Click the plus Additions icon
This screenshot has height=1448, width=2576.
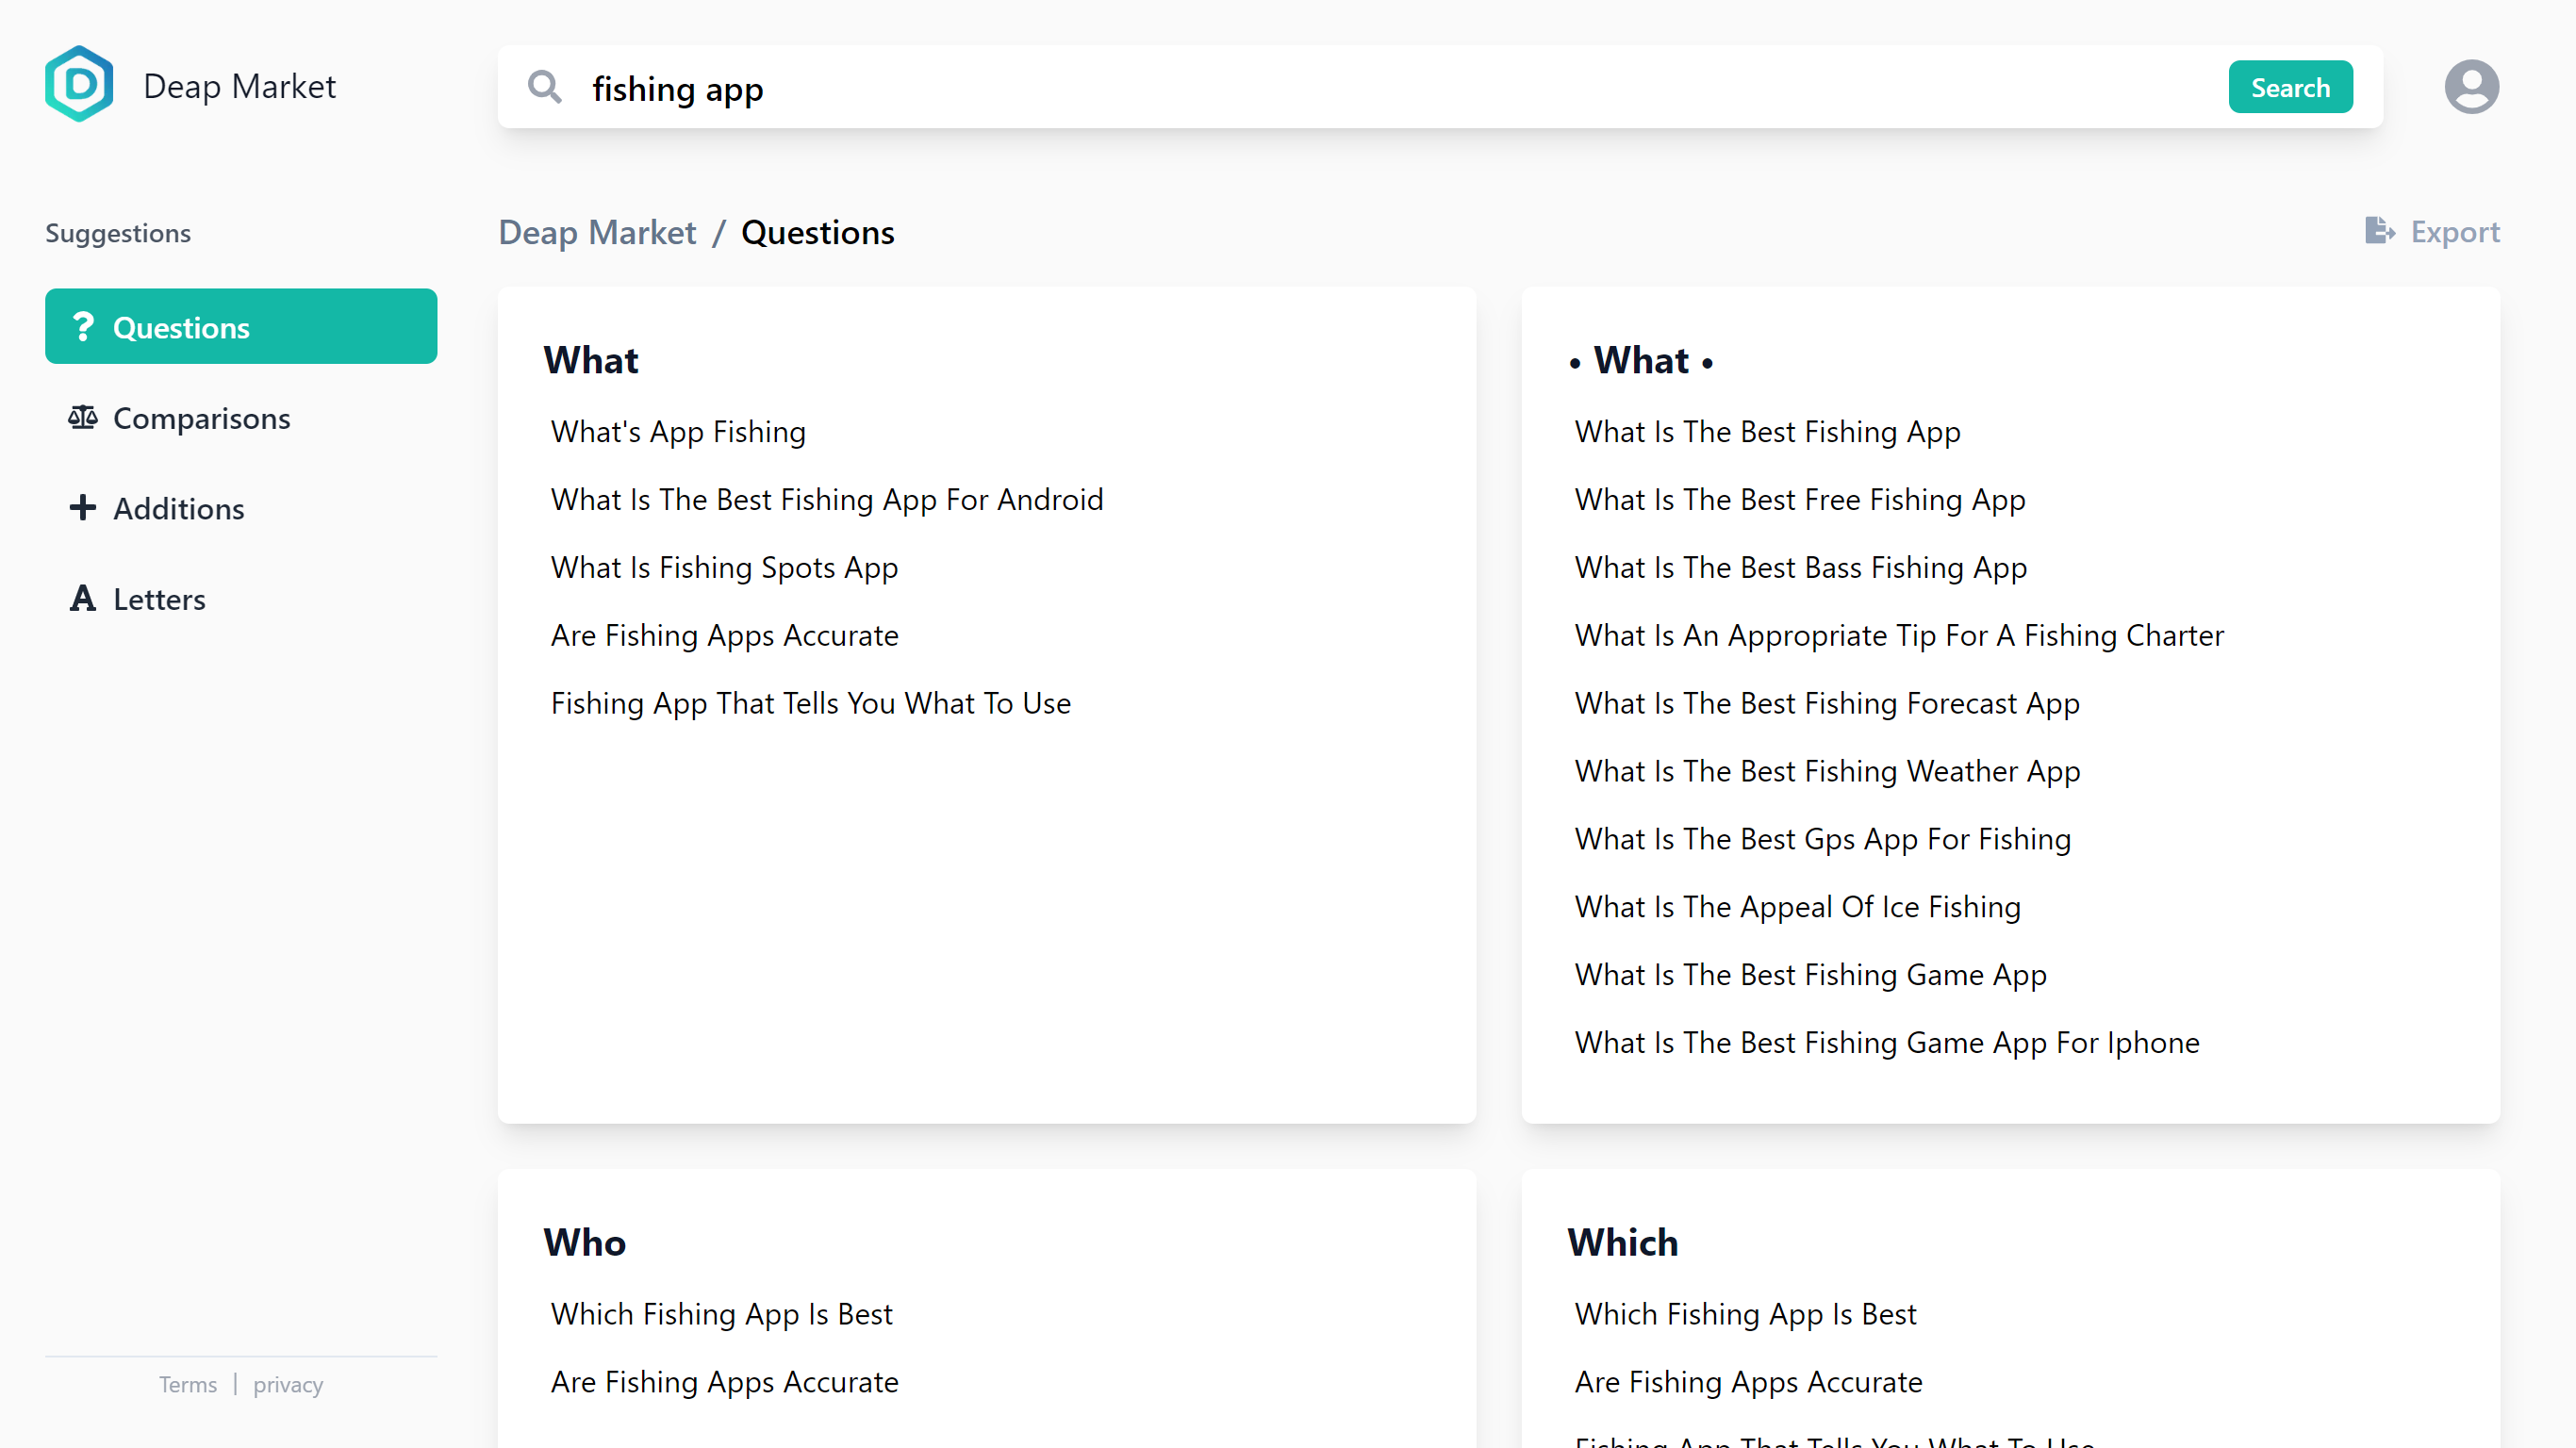83,508
